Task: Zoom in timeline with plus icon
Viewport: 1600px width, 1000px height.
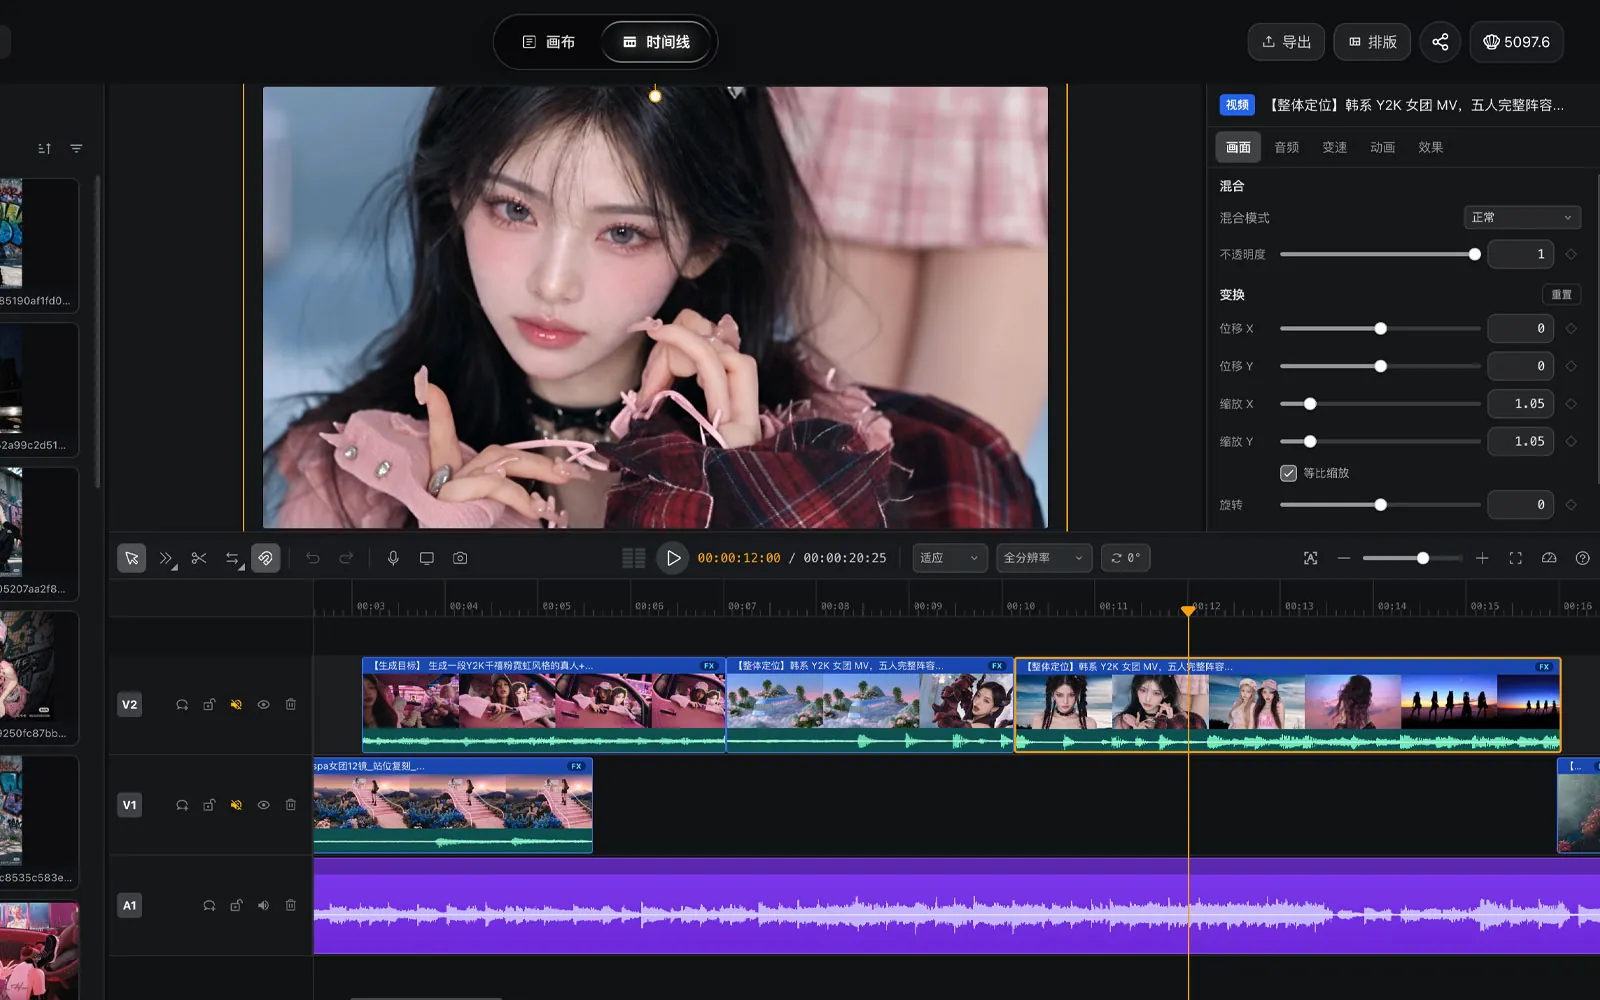Action: point(1482,558)
